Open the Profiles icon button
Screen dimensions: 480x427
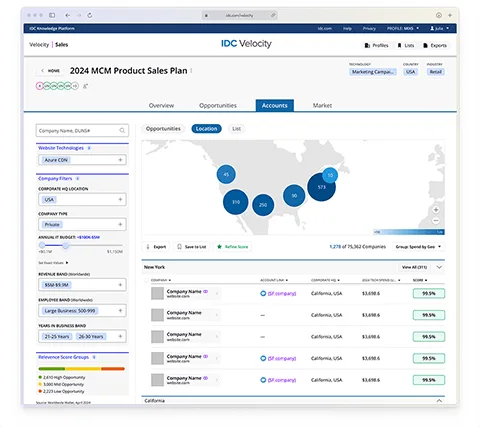tap(376, 45)
